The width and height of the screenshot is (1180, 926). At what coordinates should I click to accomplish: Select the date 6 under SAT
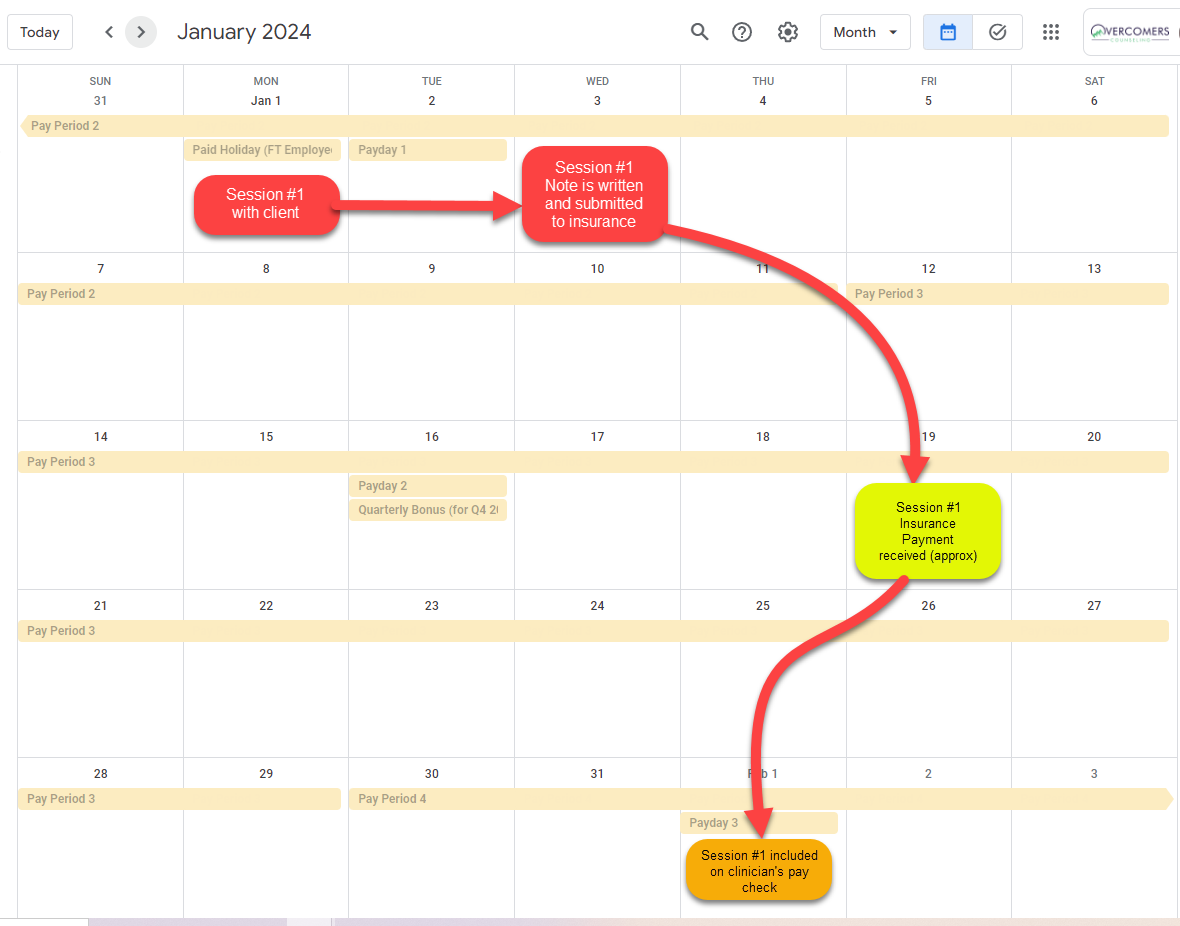pos(1094,101)
